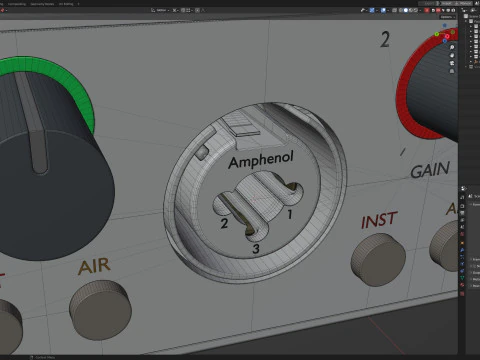
Task: Switch to the Geometry Nodes workspace tab
Action: point(42,4)
